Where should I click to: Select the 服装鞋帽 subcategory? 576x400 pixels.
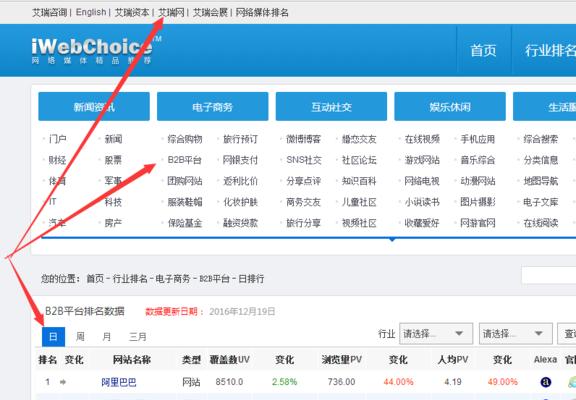click(x=185, y=202)
